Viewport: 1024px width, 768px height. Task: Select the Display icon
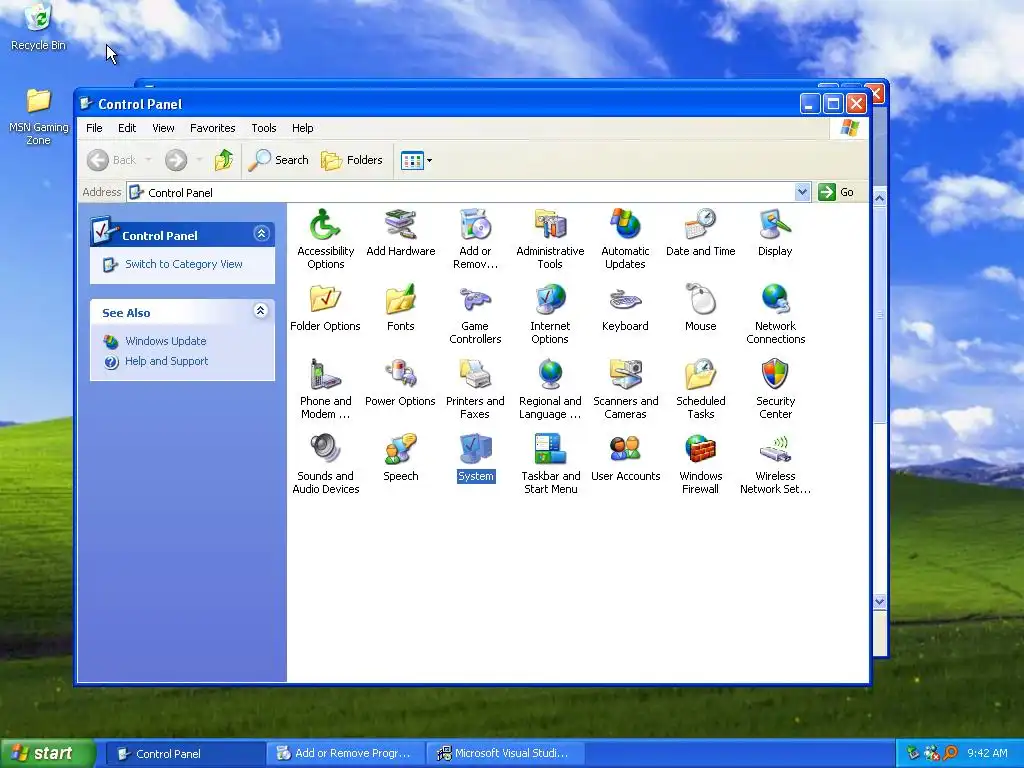pos(775,232)
